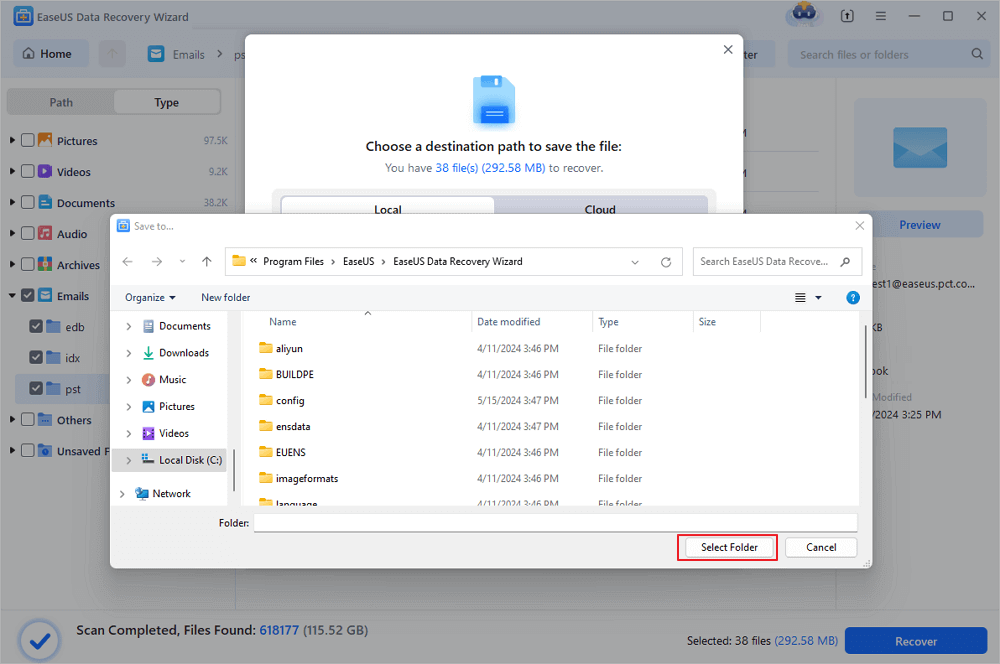Click the Folder name input field
Viewport: 1000px width, 664px height.
click(x=555, y=523)
